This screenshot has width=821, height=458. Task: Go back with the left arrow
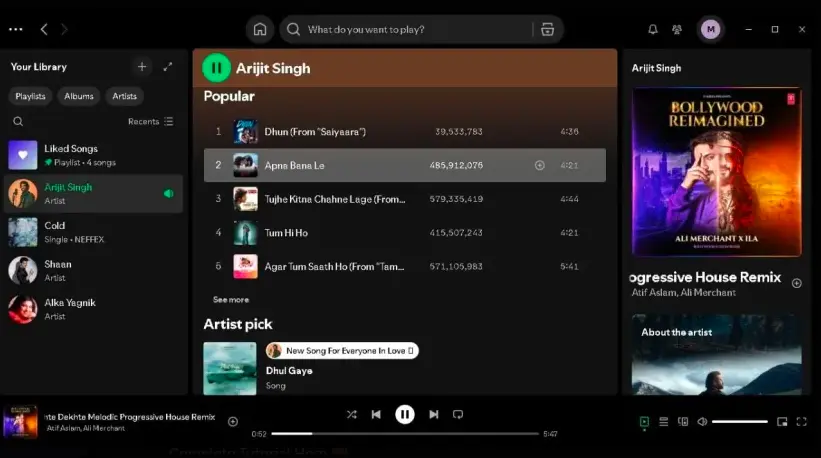point(44,29)
